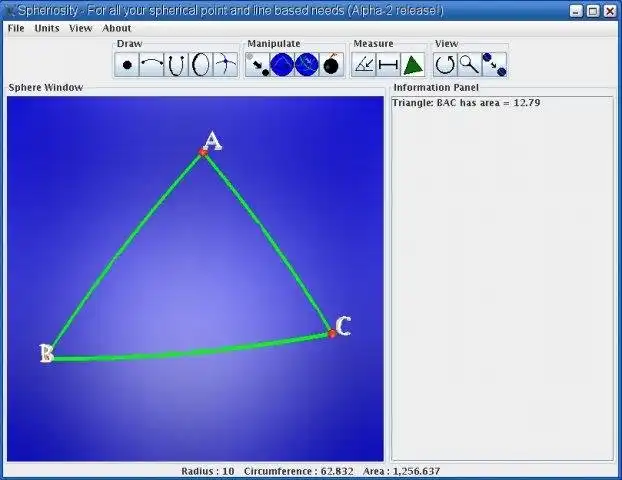Select the bomb delete tool
Viewport: 622px width, 480px height.
(331, 65)
